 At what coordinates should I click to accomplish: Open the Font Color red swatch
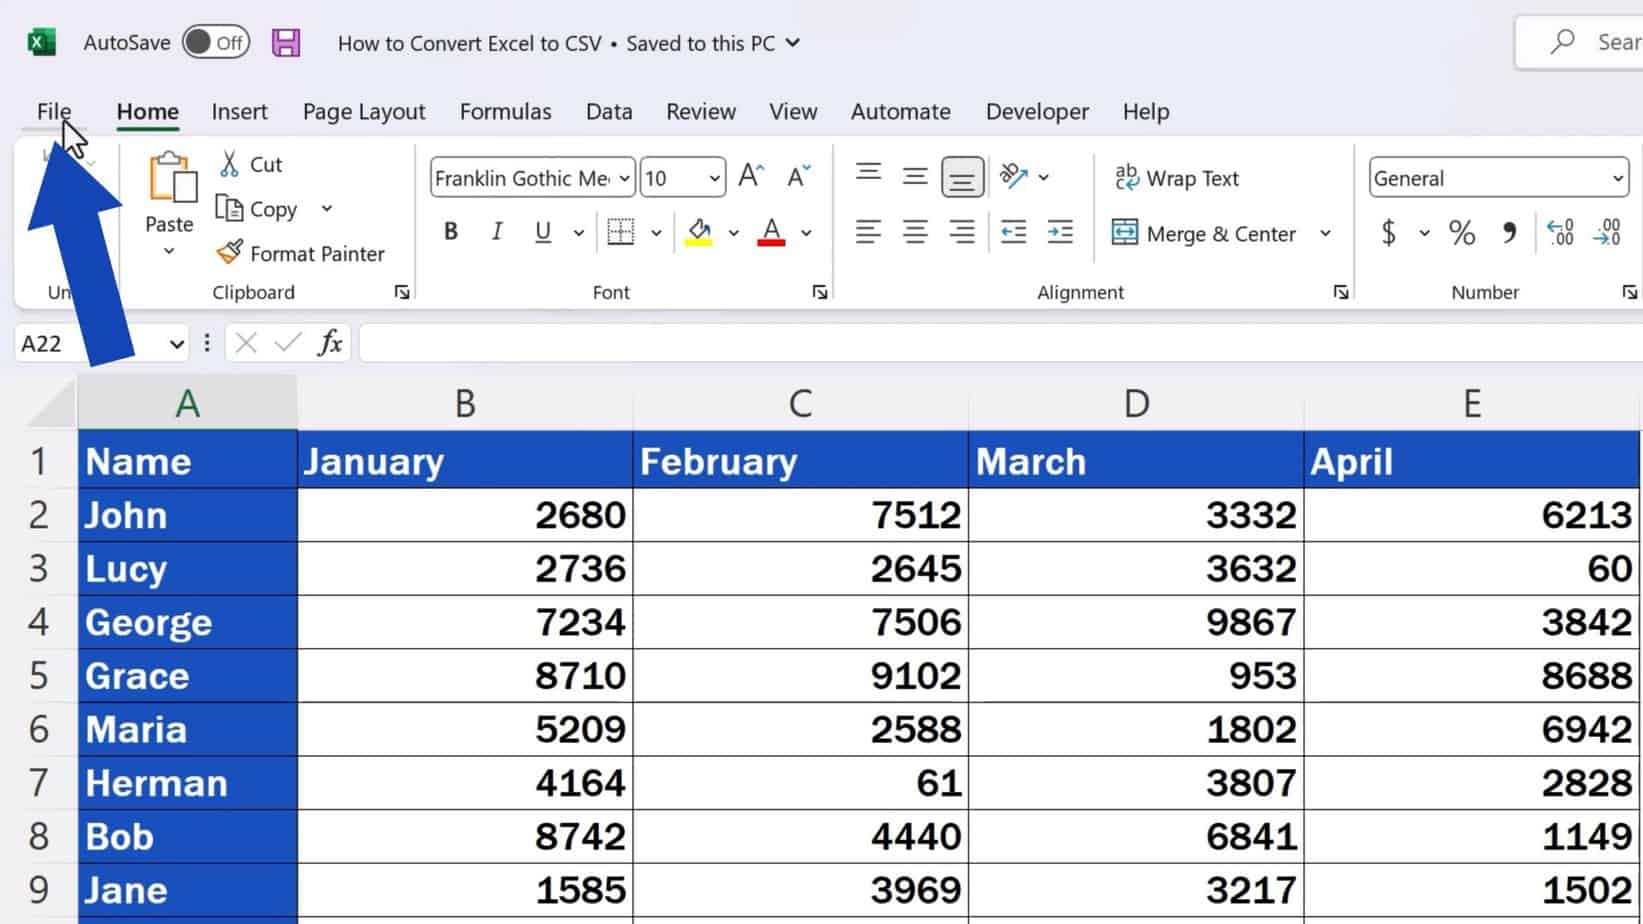pyautogui.click(x=770, y=232)
